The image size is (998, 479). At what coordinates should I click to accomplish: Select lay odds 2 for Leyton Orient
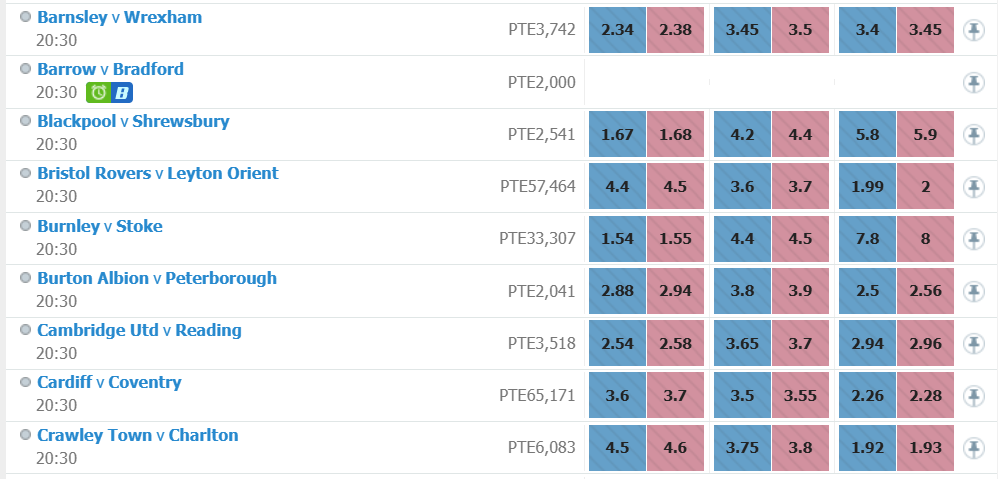pos(925,186)
